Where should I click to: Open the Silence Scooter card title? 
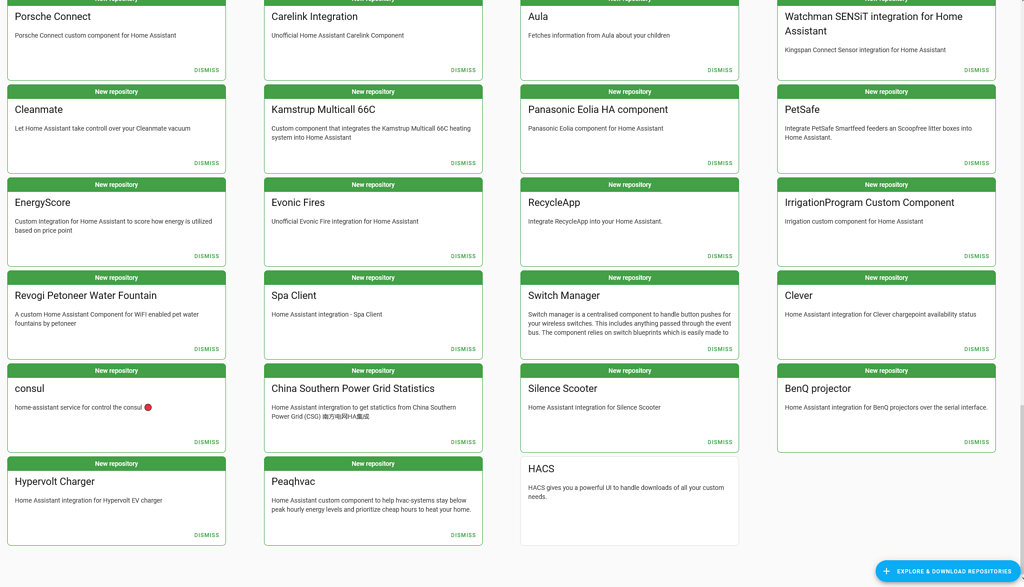click(562, 389)
